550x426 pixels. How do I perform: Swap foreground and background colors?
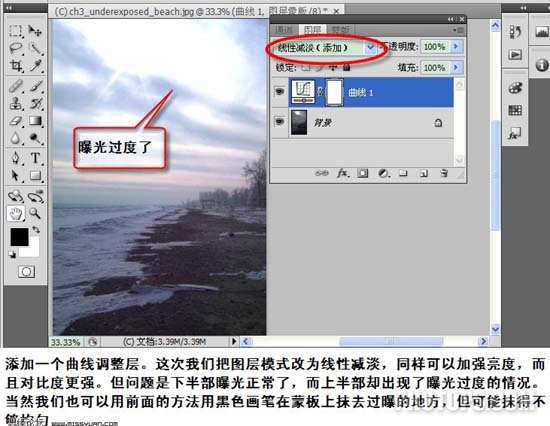[x=36, y=230]
